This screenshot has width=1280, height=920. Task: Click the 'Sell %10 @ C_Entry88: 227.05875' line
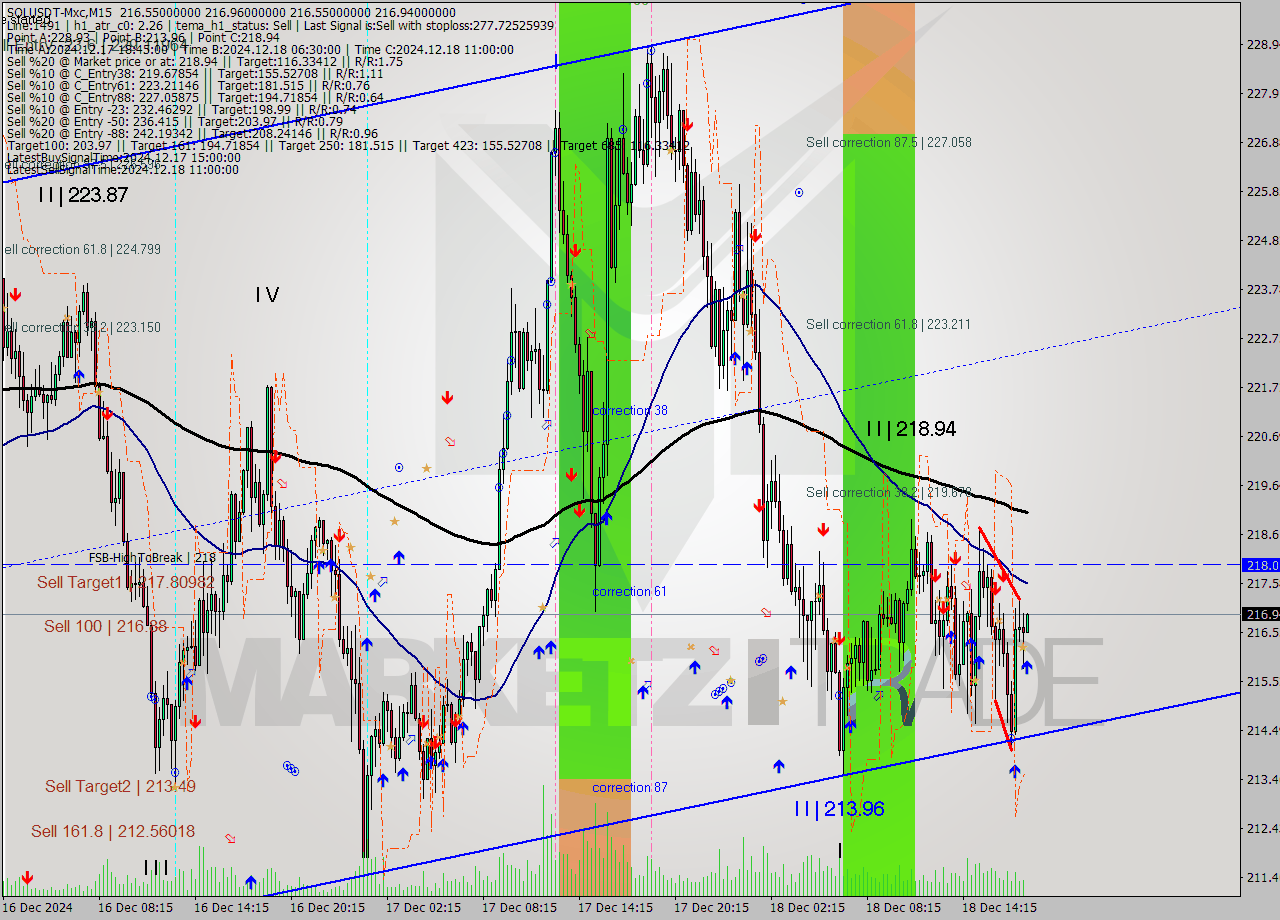coord(195,97)
